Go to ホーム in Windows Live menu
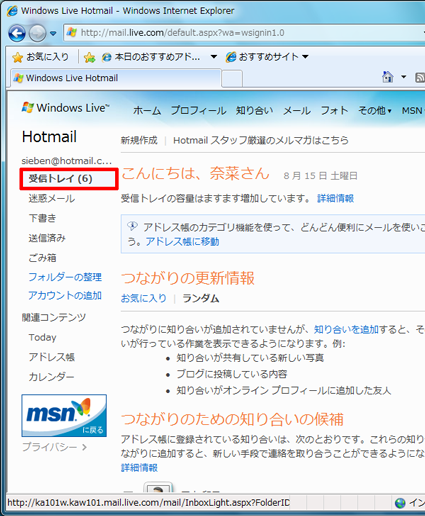 tap(147, 110)
